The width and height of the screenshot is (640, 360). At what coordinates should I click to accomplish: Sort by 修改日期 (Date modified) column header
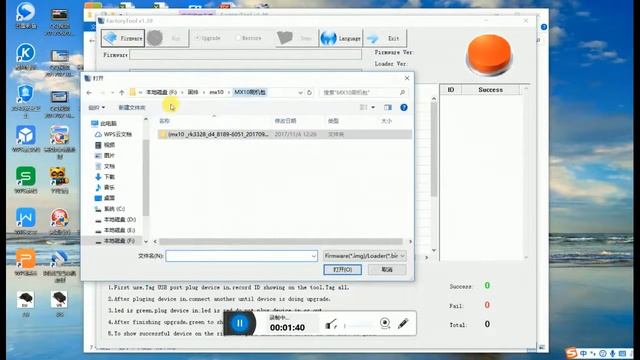pos(285,121)
